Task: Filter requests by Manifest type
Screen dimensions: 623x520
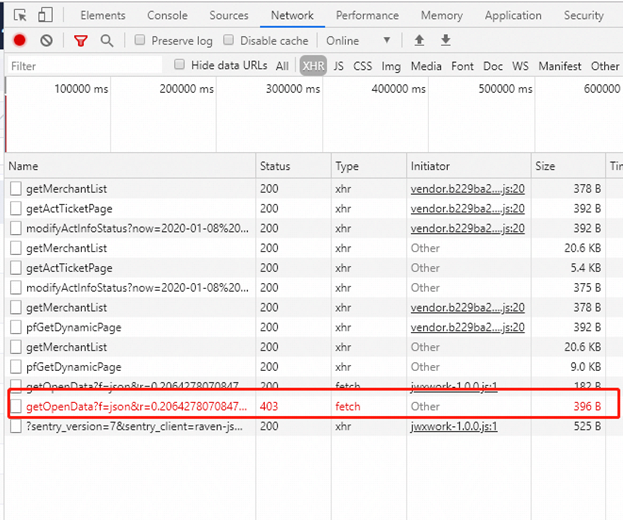Action: [x=560, y=66]
